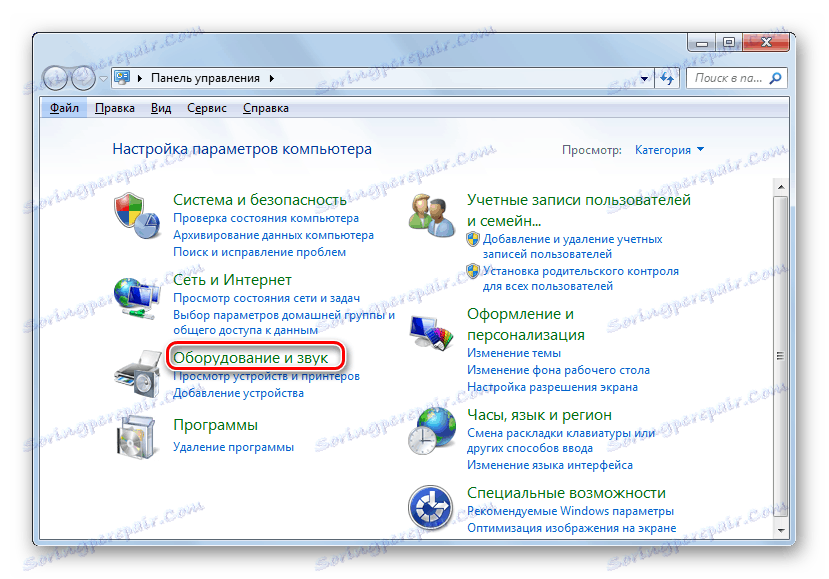
Task: Click 'Изменение темы' link
Action: [x=514, y=353]
